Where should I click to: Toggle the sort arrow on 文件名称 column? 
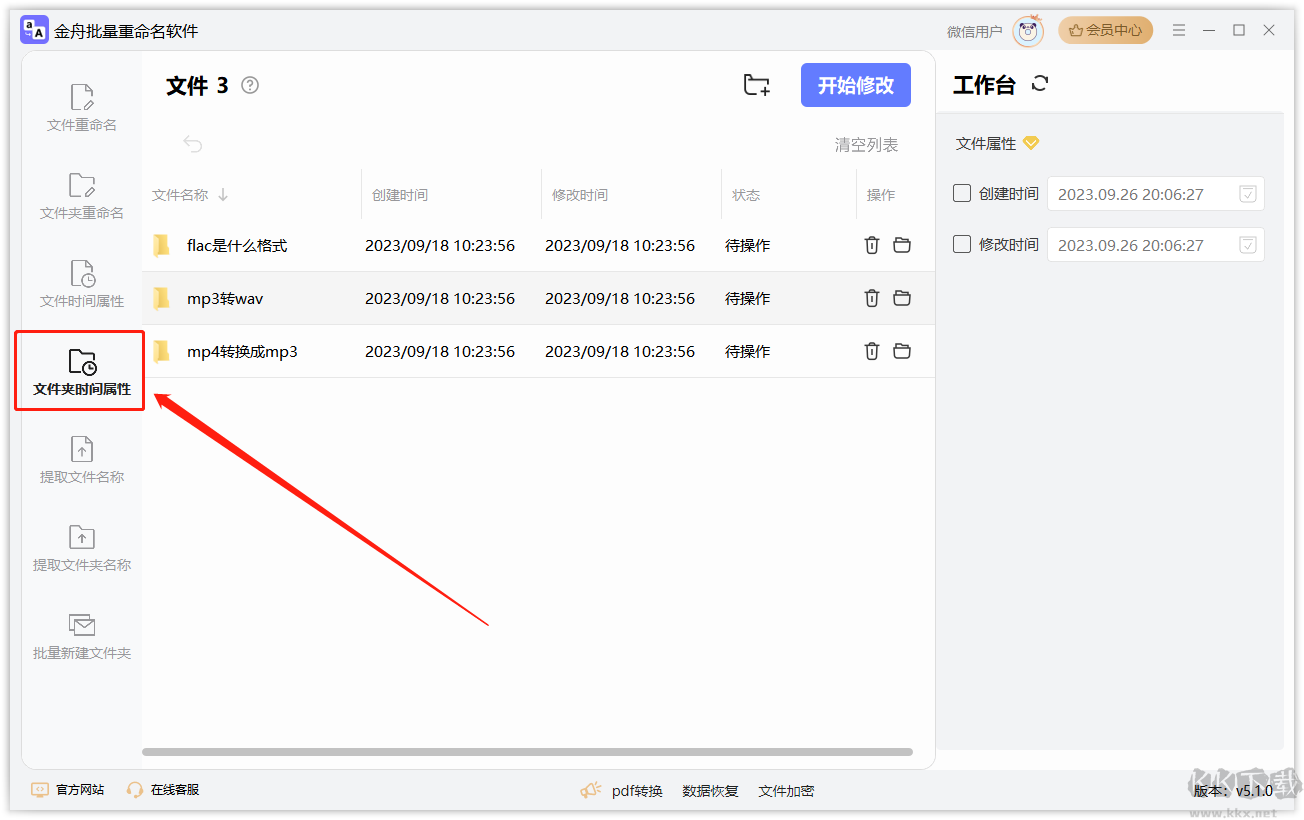222,194
